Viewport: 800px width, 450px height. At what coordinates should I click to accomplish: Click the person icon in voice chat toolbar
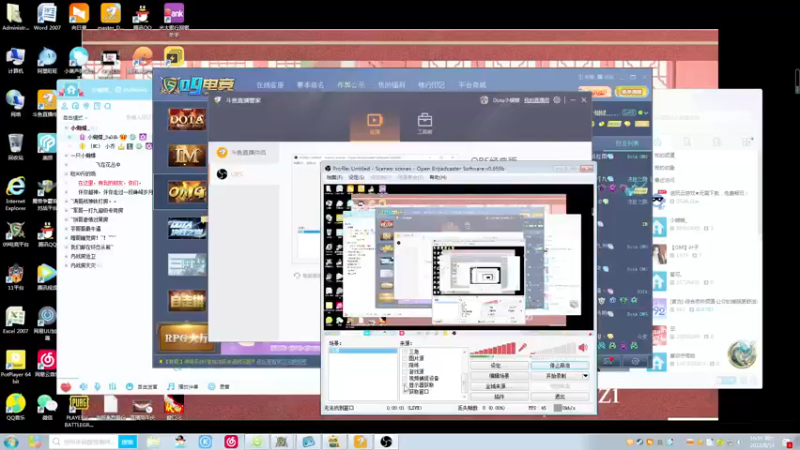(65, 106)
